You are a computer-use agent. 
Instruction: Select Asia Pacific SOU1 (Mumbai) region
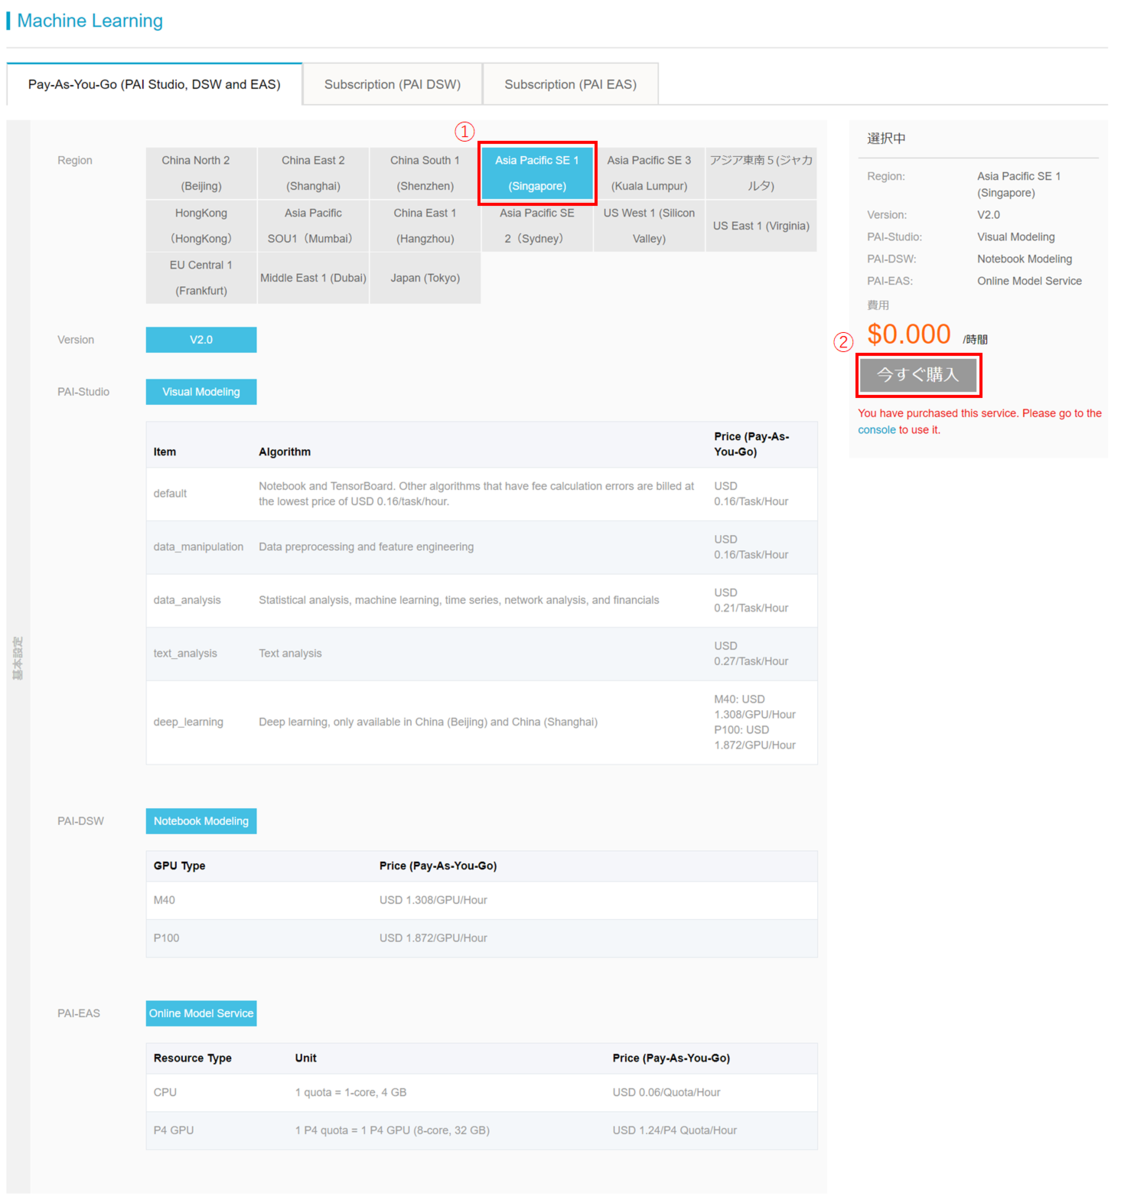(313, 226)
